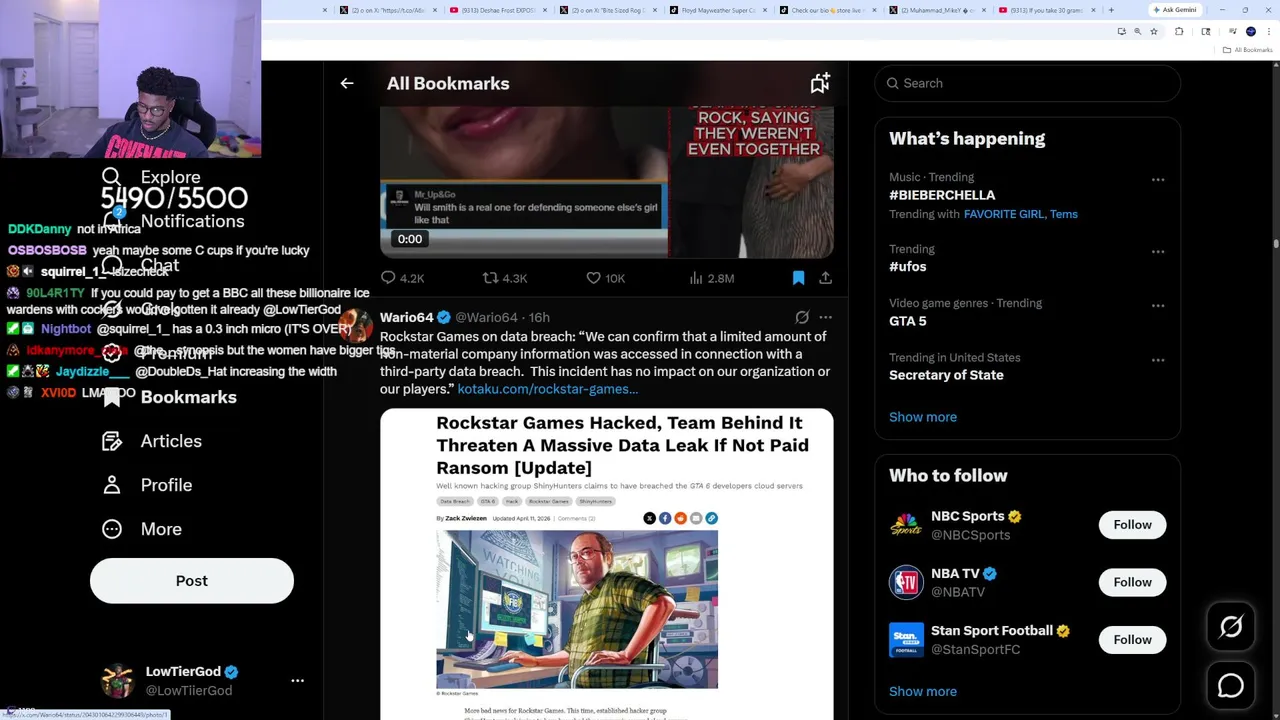Show more trends under What's happening
Viewport: 1280px width, 720px height.
(923, 417)
